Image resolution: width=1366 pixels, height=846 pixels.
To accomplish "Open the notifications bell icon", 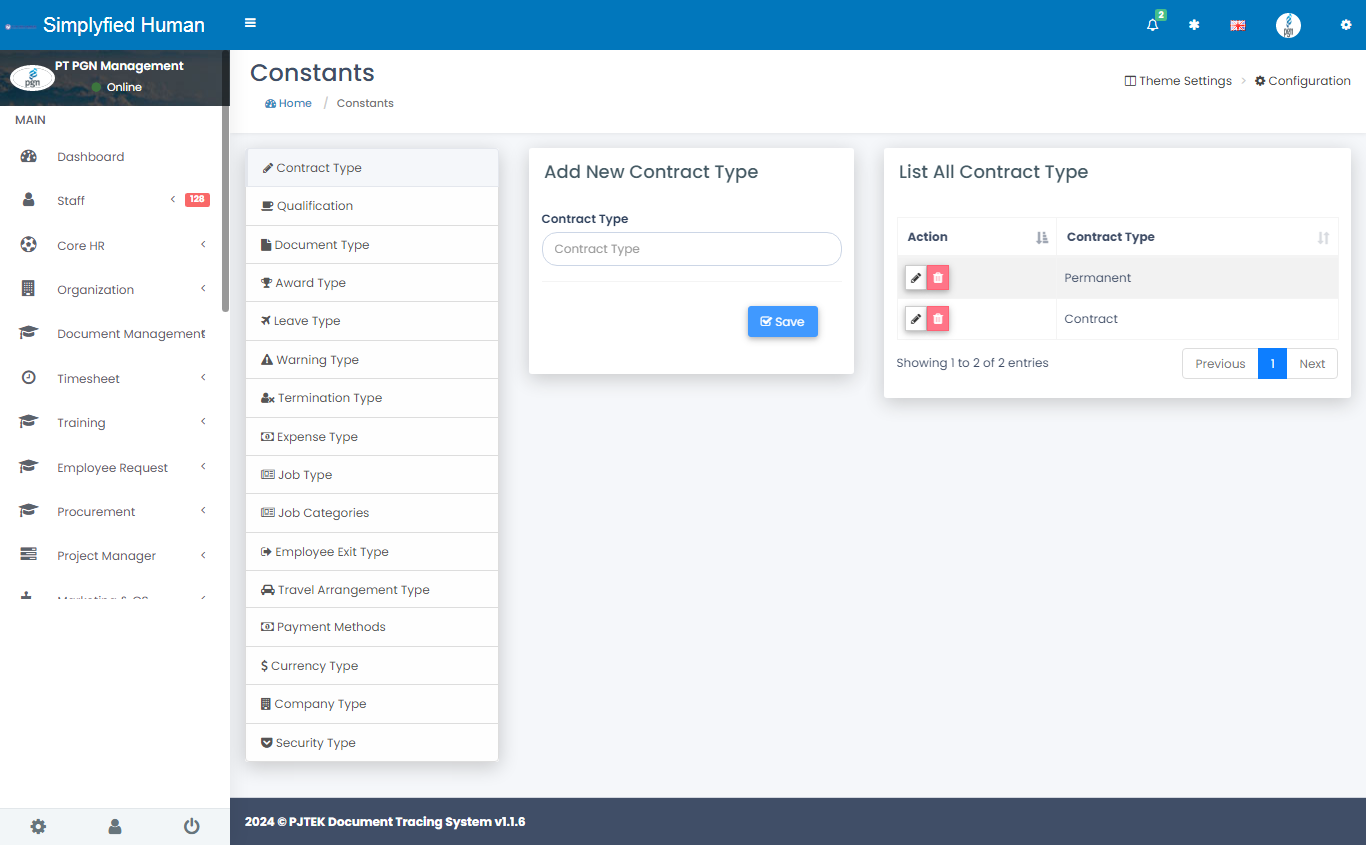I will pyautogui.click(x=1153, y=25).
